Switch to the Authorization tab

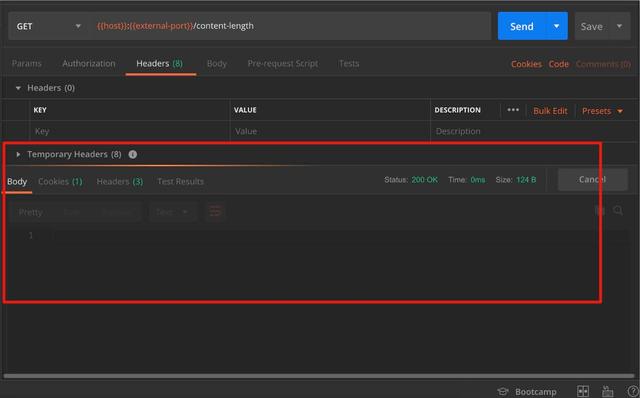[x=89, y=64]
